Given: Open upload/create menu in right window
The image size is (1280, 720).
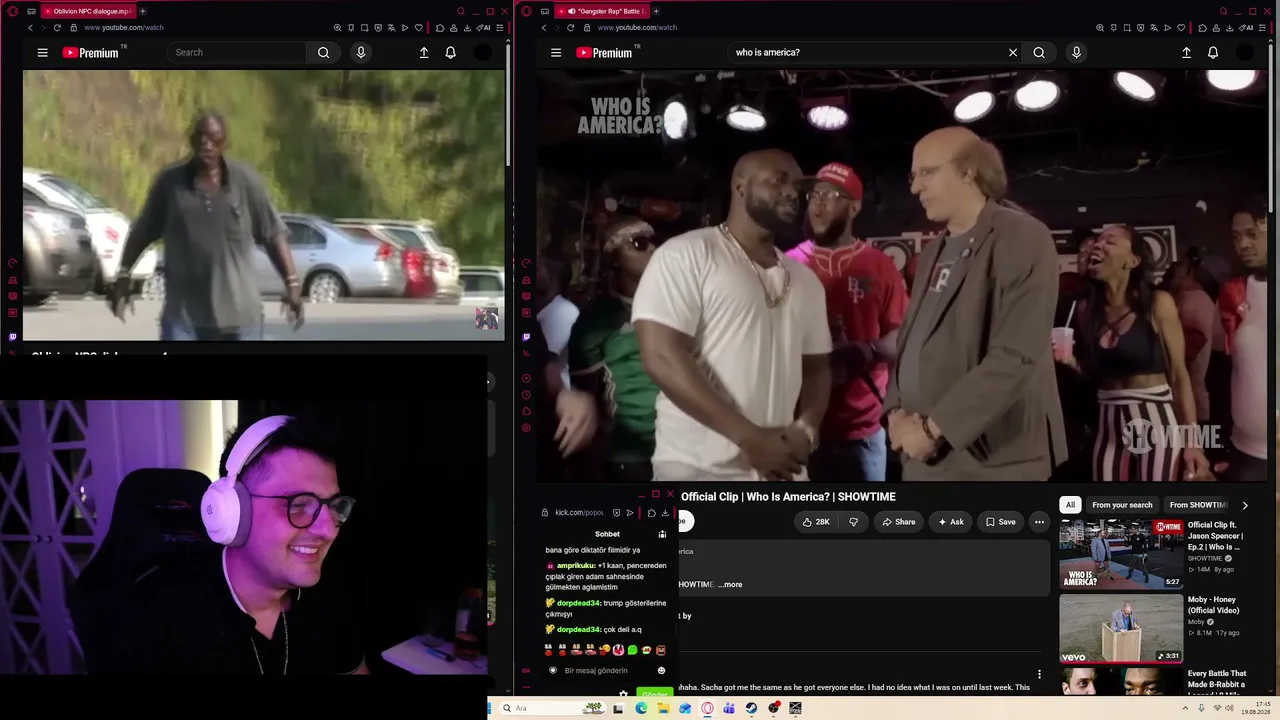Looking at the screenshot, I should pyautogui.click(x=1186, y=53).
